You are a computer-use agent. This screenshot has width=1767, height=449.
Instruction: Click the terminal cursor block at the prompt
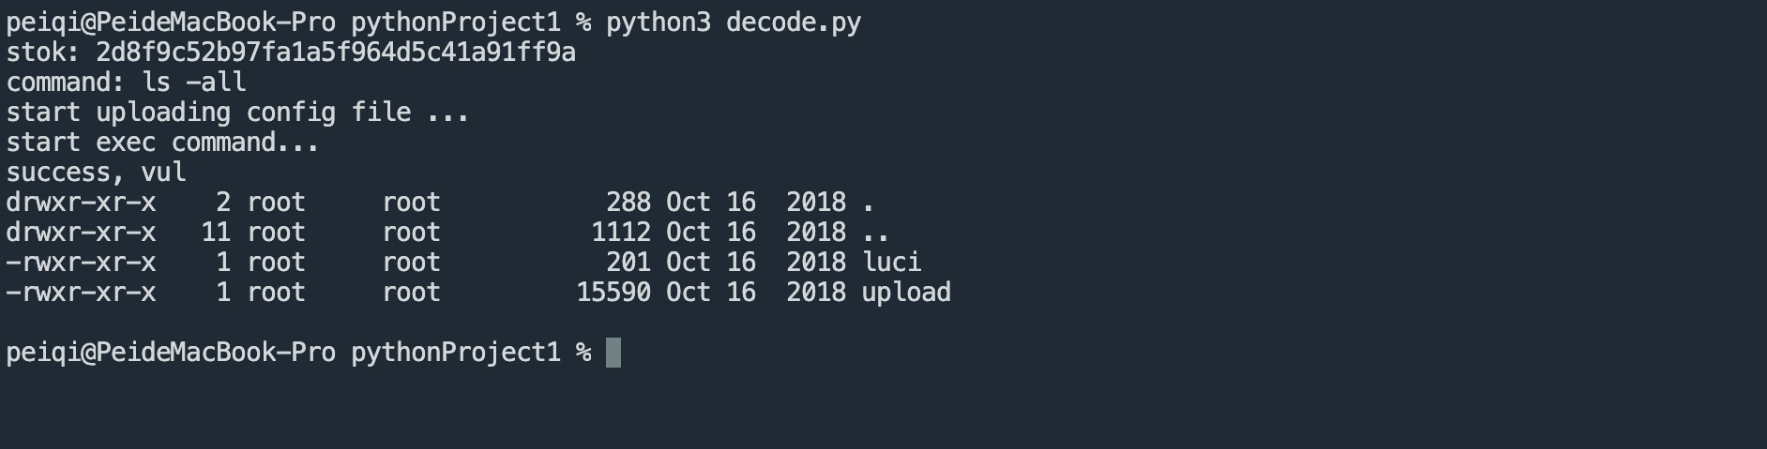(613, 353)
